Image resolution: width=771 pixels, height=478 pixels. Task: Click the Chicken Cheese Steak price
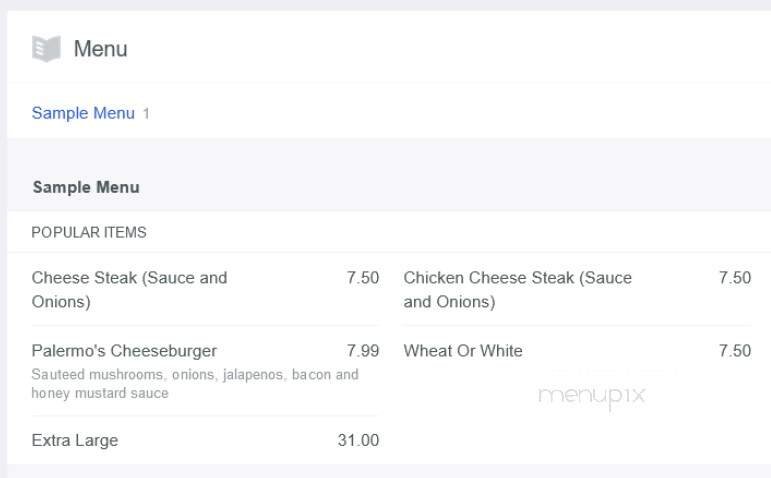coord(735,278)
